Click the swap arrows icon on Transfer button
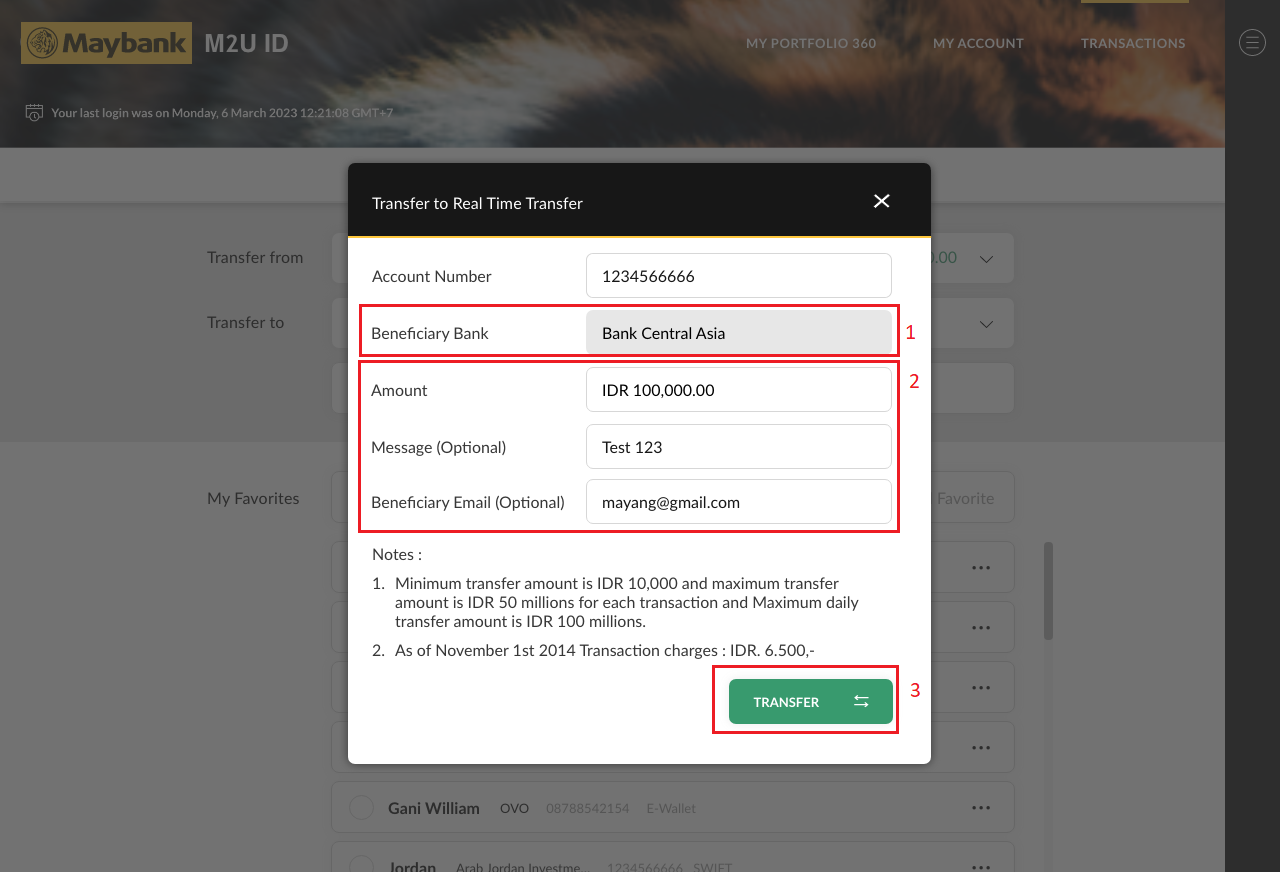 (861, 702)
